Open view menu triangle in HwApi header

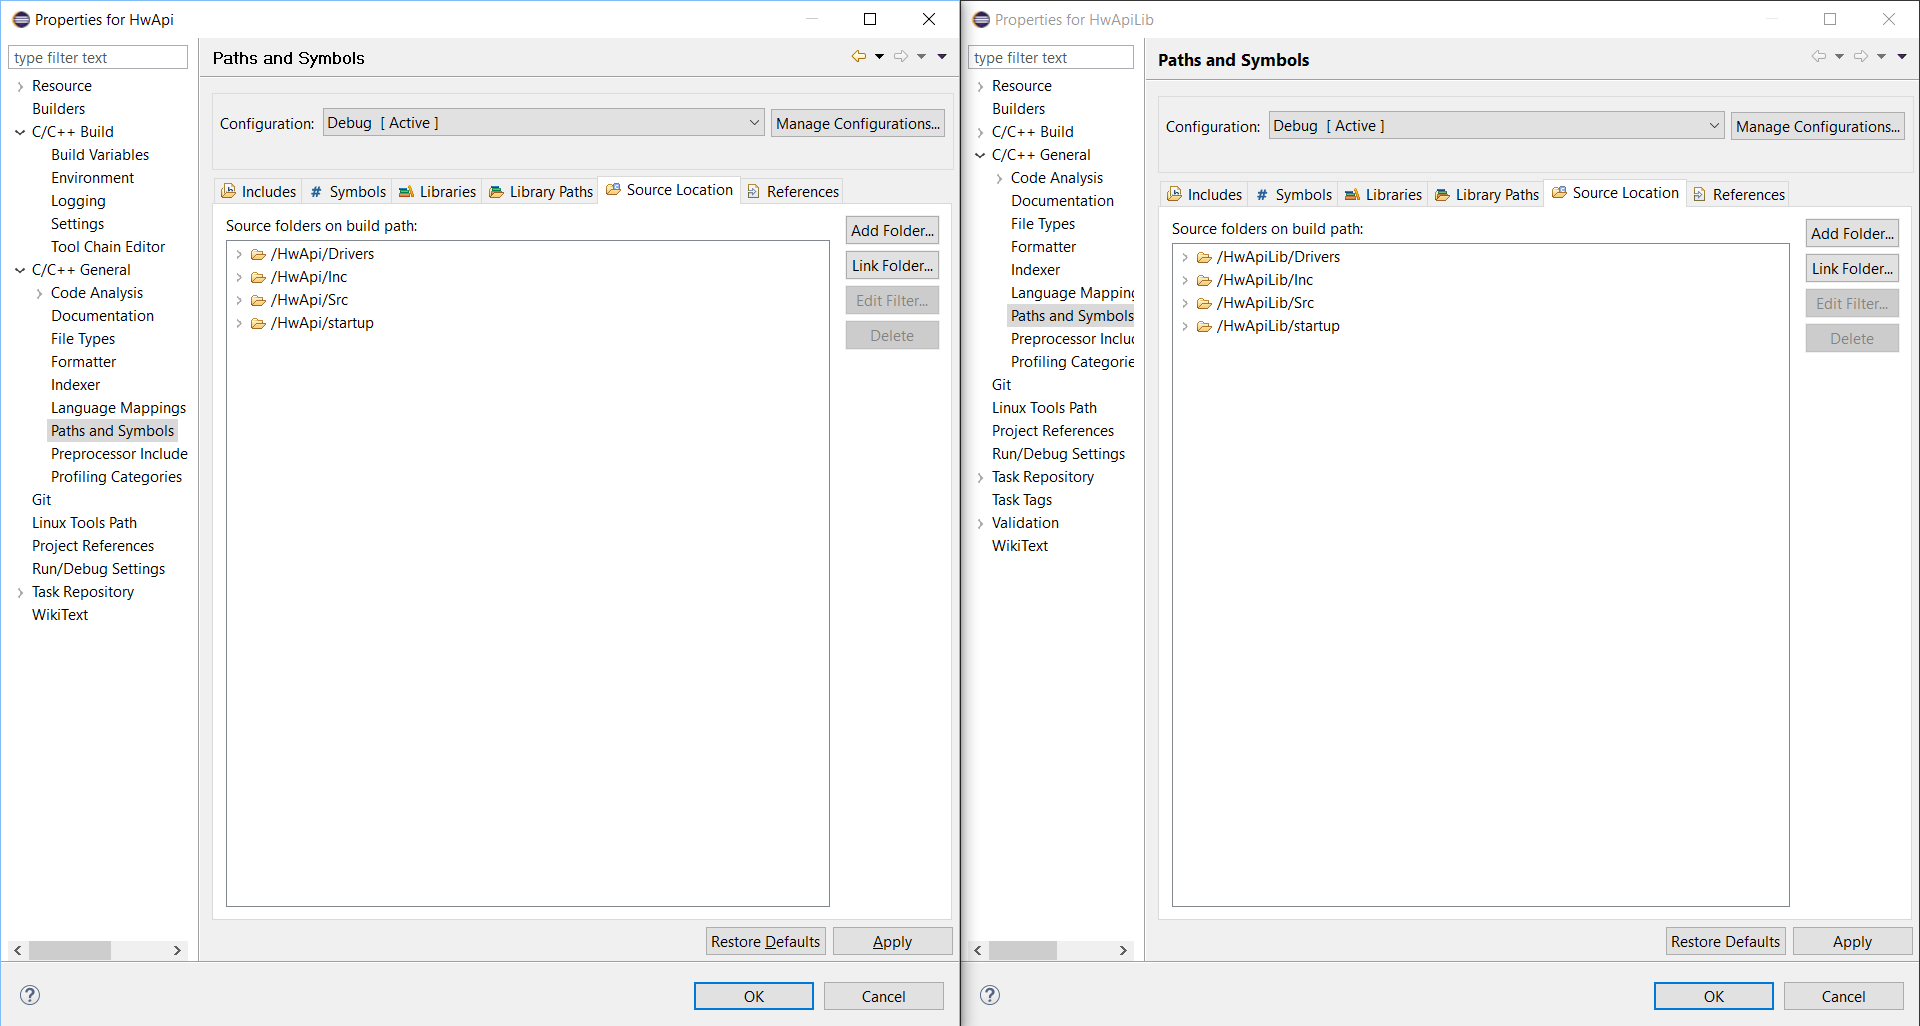coord(942,57)
